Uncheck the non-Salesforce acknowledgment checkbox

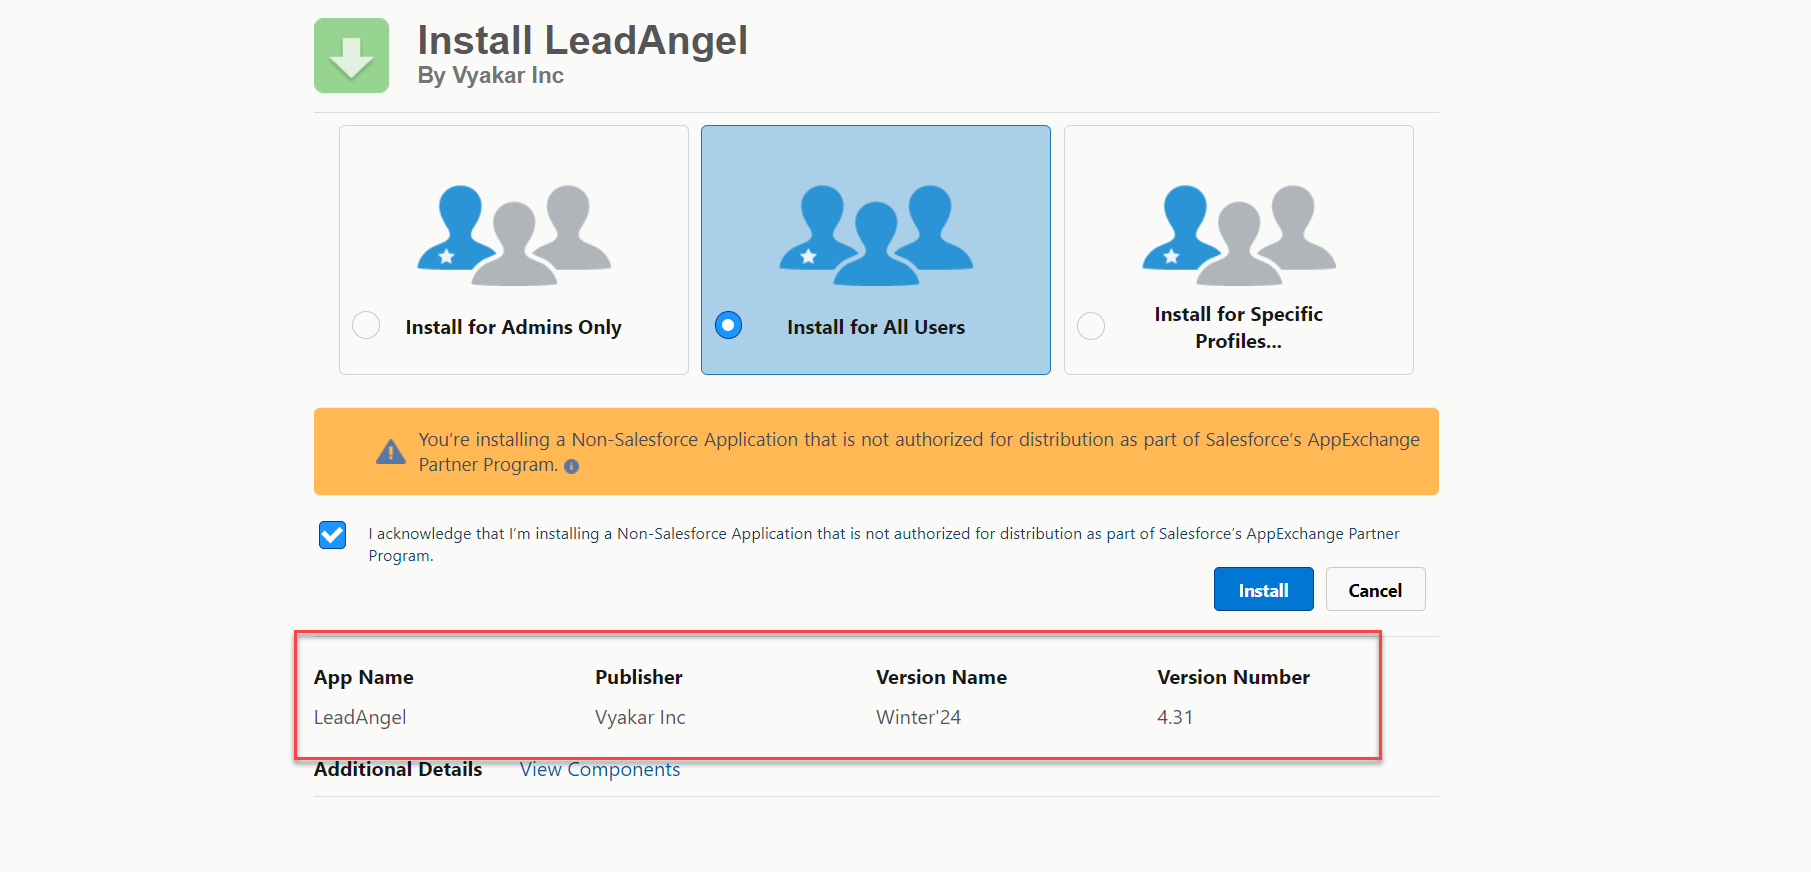click(333, 535)
